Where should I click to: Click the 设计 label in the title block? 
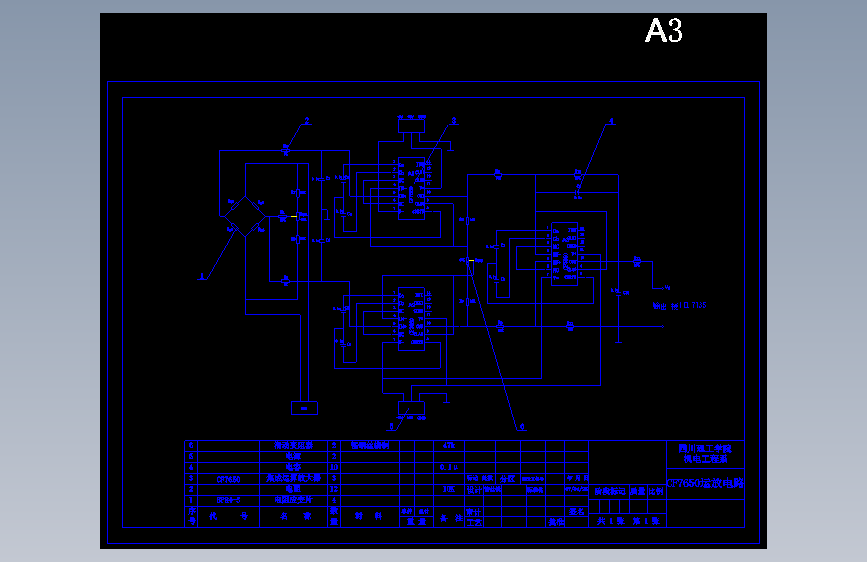pyautogui.click(x=474, y=490)
